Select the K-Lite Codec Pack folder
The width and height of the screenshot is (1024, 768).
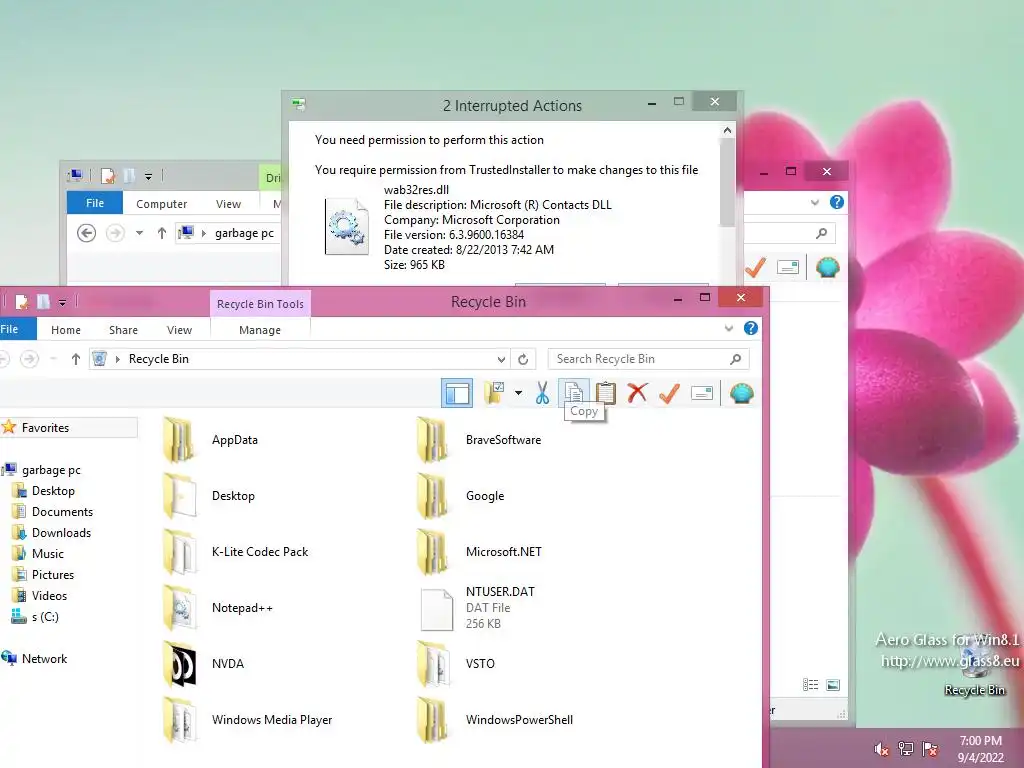[235, 552]
